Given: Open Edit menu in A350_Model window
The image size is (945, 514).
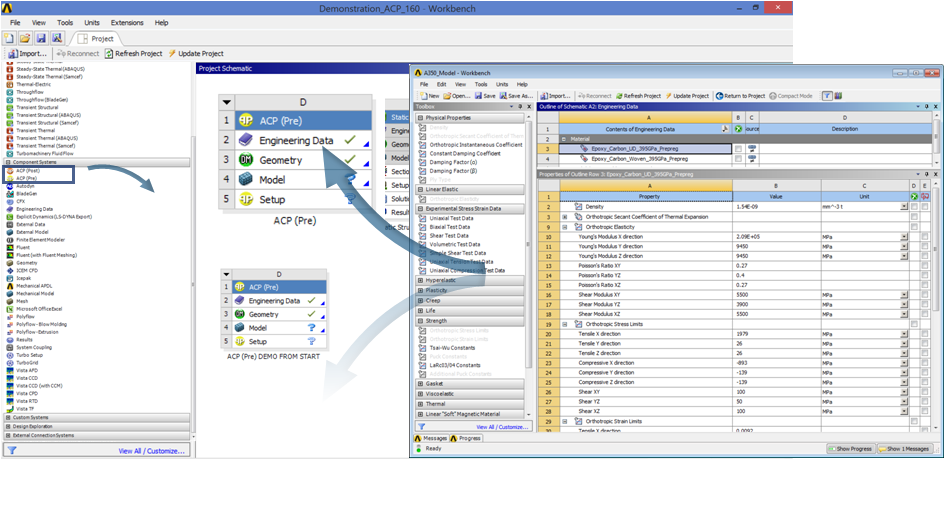Looking at the screenshot, I should pos(442,84).
